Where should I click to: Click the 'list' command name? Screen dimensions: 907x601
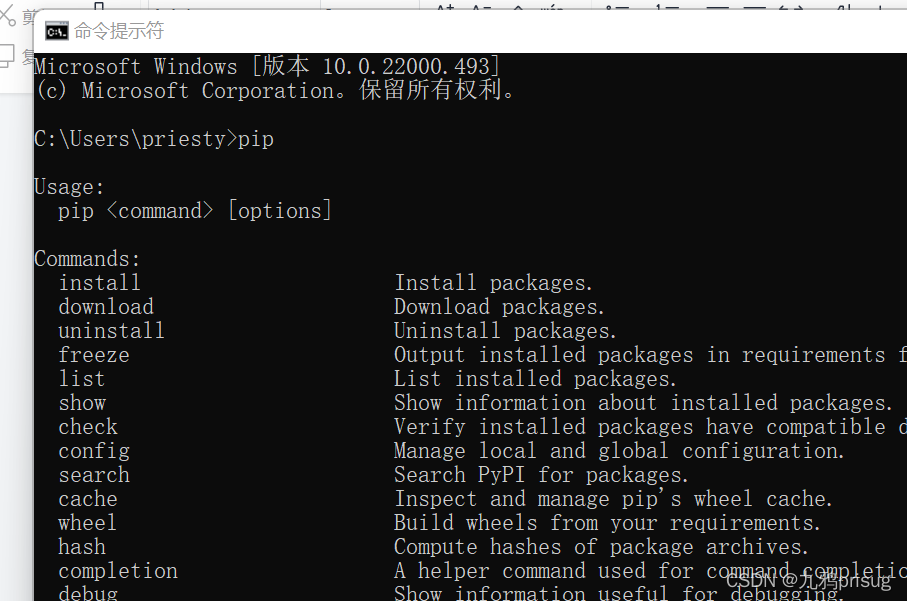[x=82, y=379]
